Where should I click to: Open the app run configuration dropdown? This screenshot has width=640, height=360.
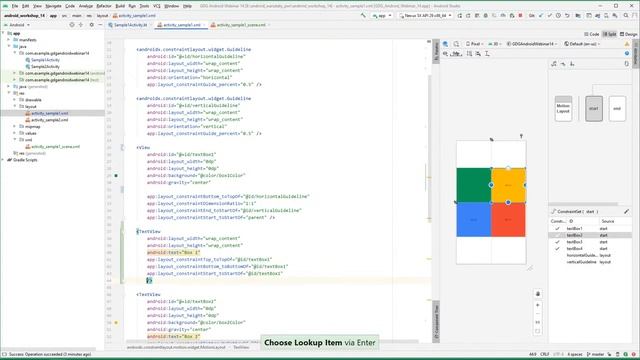(382, 16)
